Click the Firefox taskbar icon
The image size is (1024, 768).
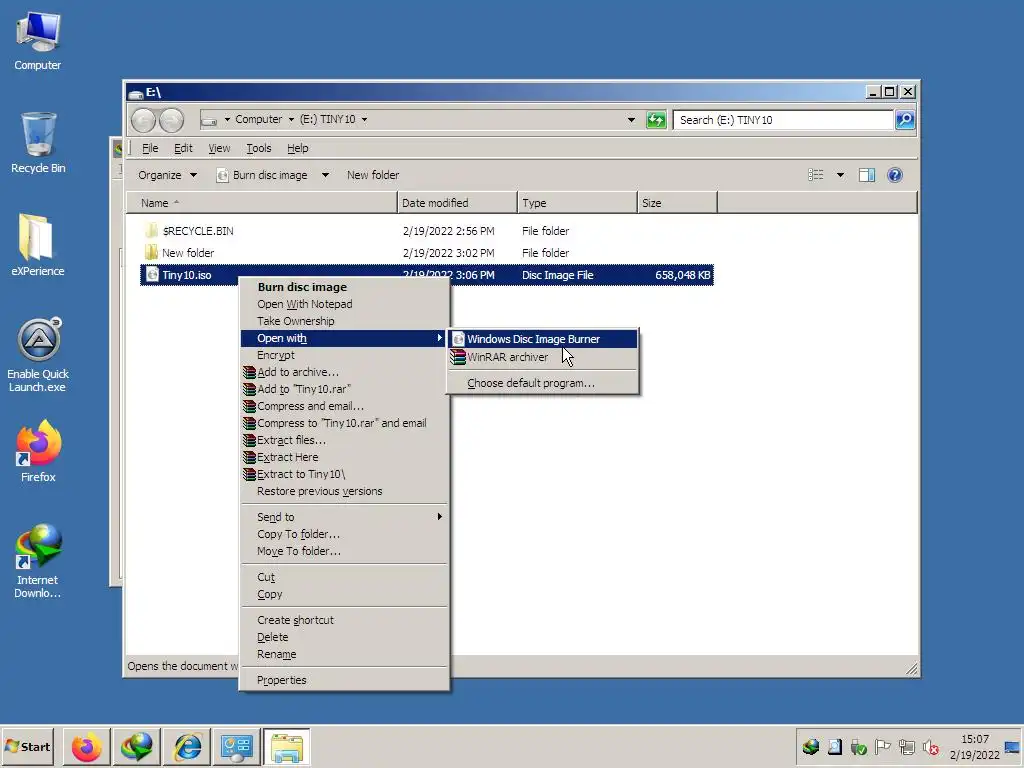point(87,746)
